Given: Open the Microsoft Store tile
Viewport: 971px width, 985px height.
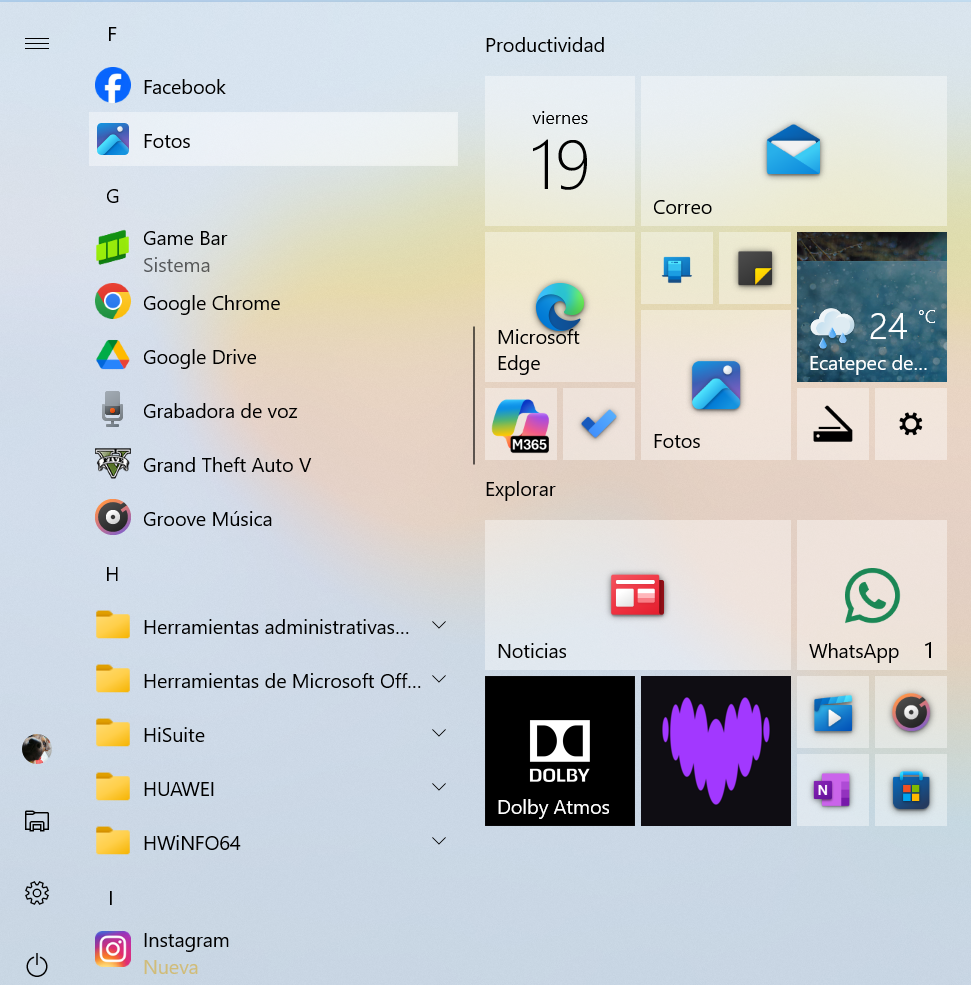Looking at the screenshot, I should point(911,790).
